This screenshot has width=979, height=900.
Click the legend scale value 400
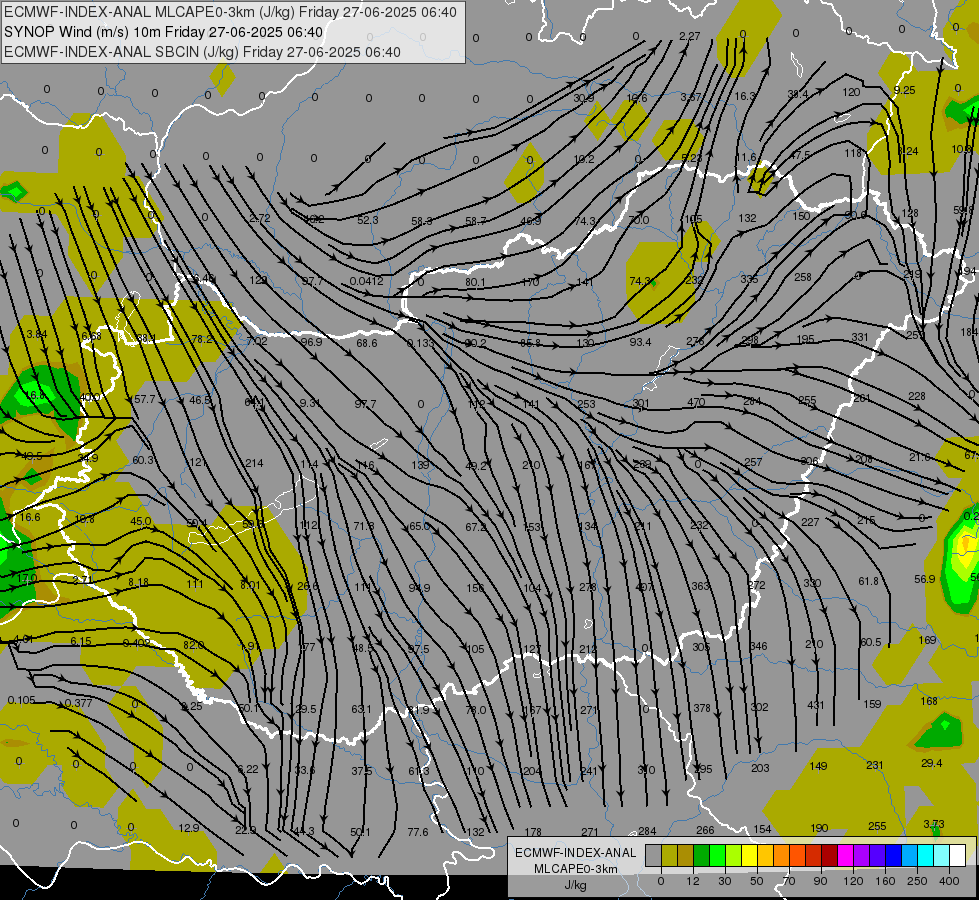click(949, 881)
